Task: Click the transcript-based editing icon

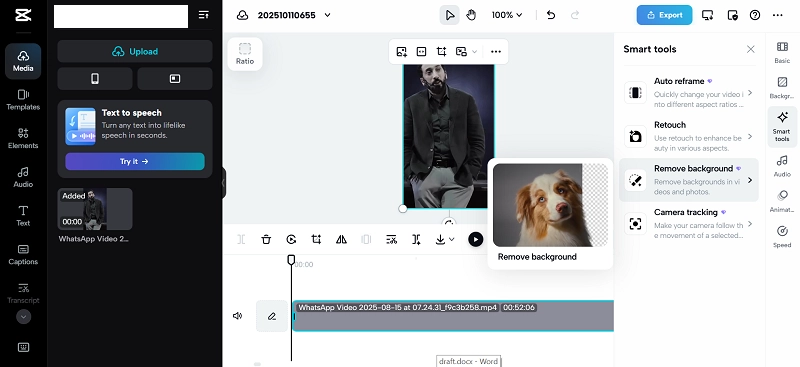Action: click(x=391, y=239)
